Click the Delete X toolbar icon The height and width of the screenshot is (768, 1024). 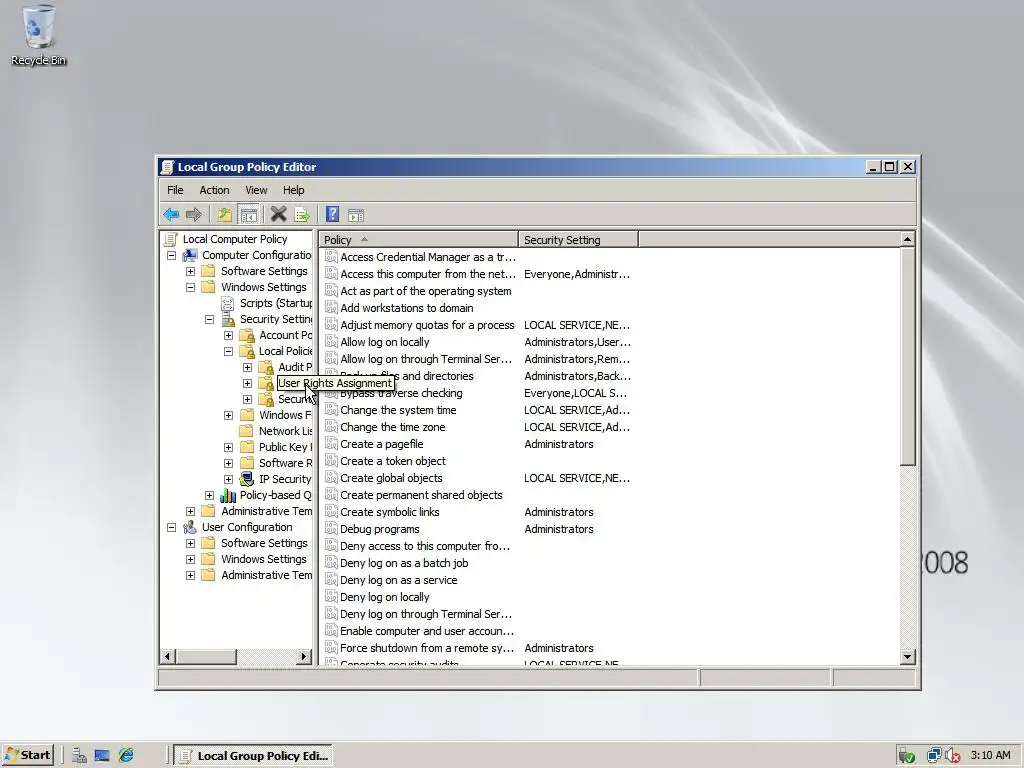pyautogui.click(x=278, y=214)
